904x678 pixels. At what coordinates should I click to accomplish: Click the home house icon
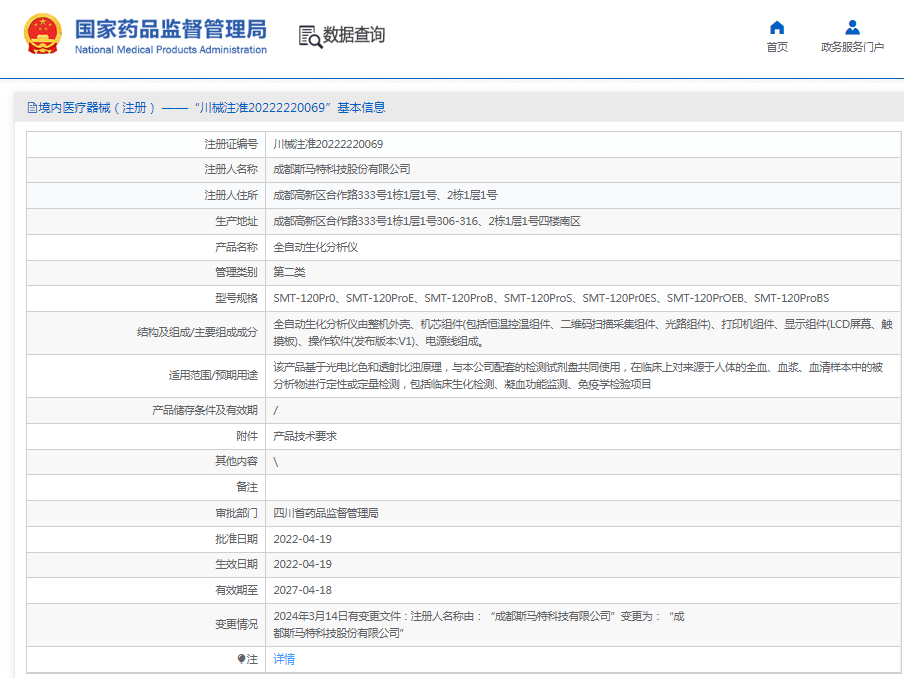776,27
